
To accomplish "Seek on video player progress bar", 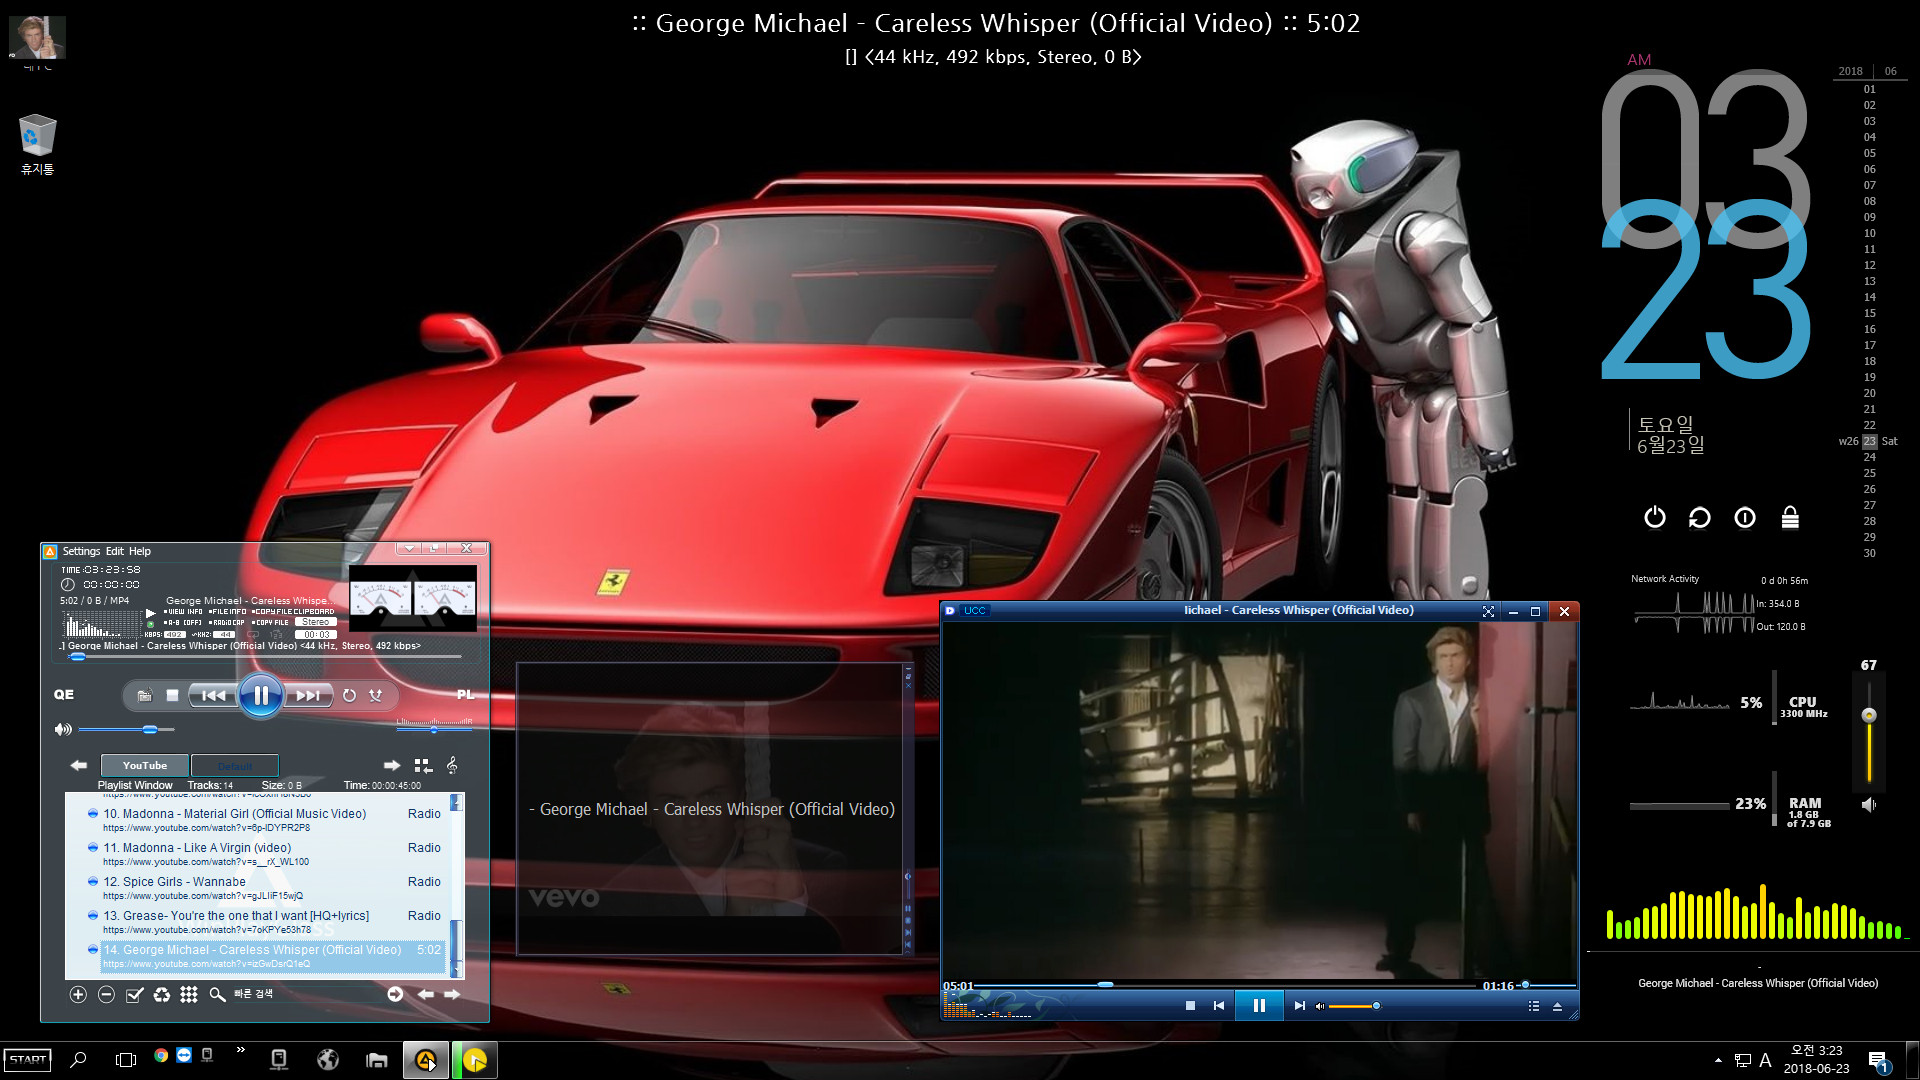I will point(1225,985).
